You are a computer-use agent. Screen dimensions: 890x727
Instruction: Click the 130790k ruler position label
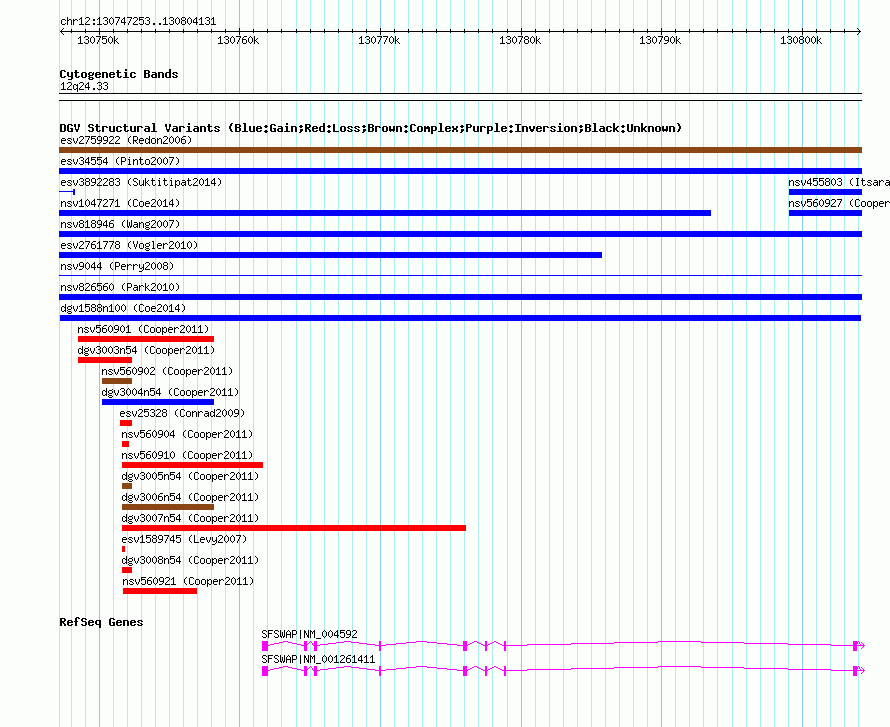pos(660,40)
